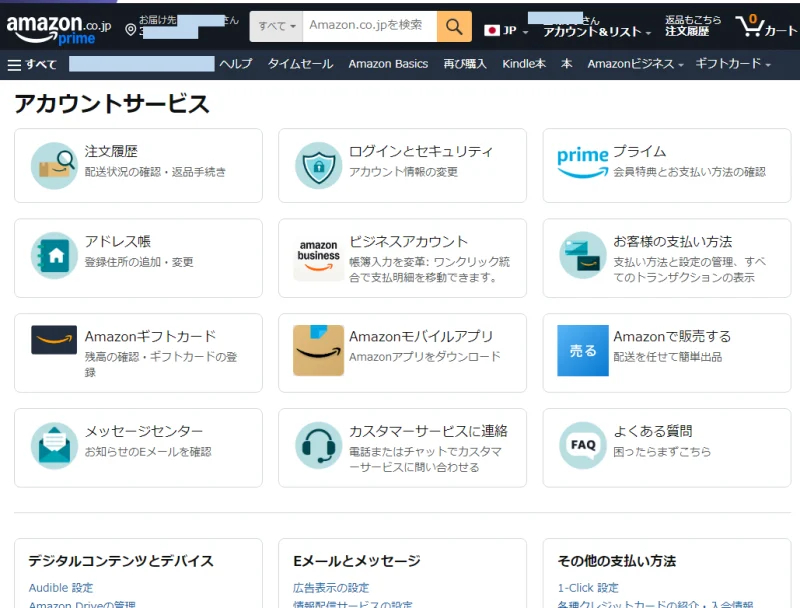This screenshot has width=800, height=608.
Task: Click the prime logo in the プライム card
Action: tap(583, 163)
